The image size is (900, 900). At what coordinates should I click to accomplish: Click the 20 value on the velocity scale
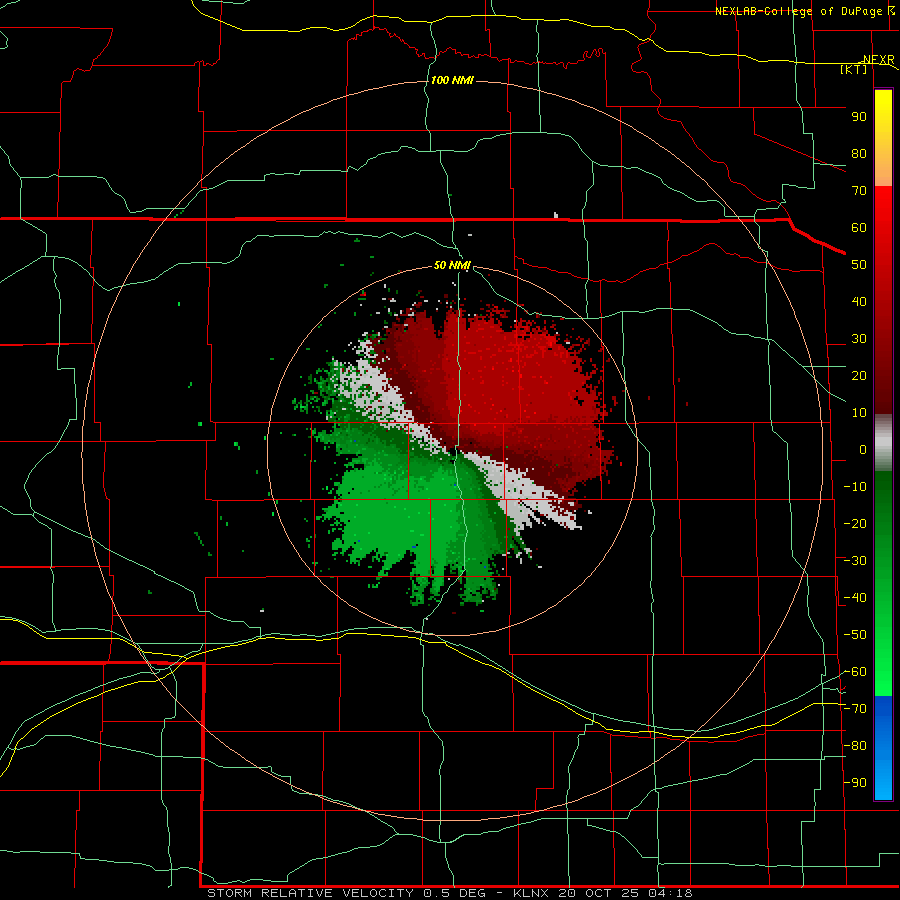point(859,376)
